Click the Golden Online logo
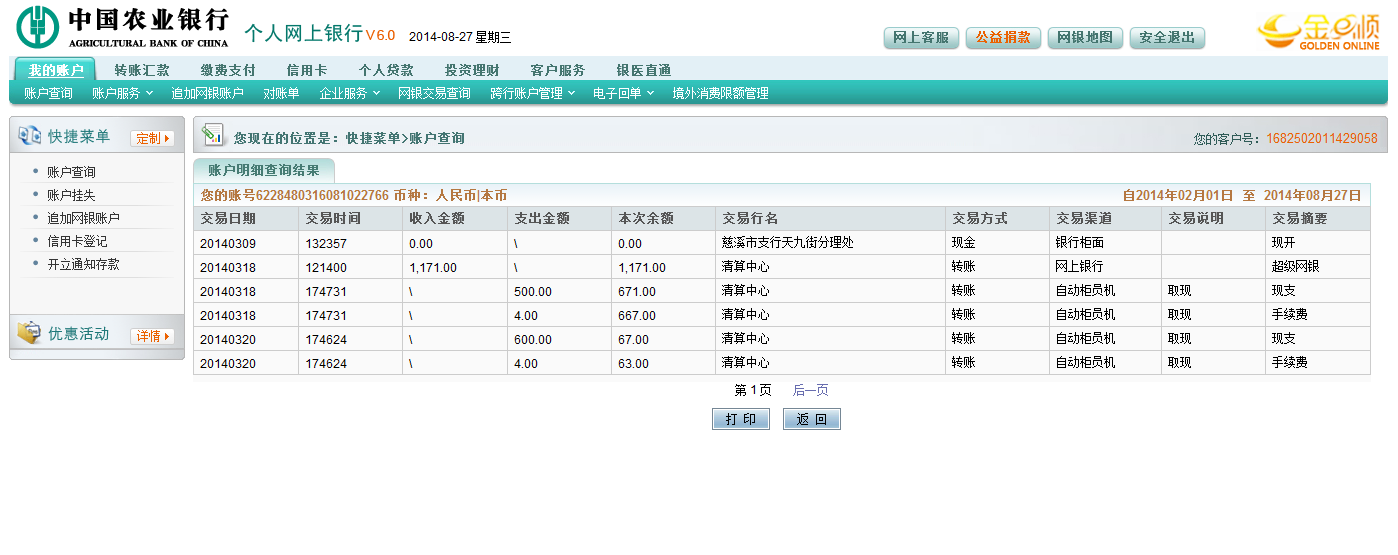 click(x=1318, y=31)
